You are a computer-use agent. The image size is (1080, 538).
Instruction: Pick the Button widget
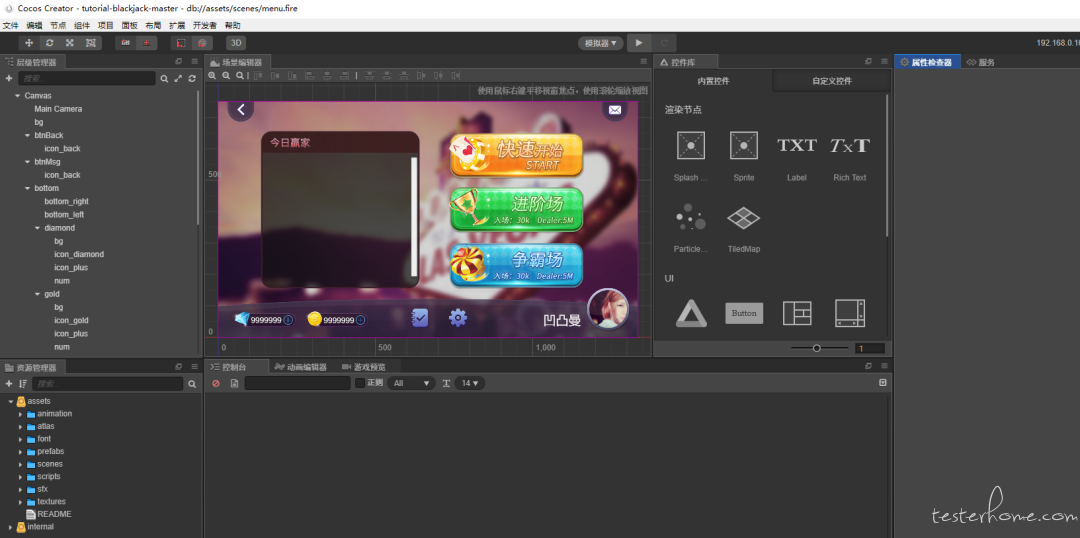[x=744, y=313]
